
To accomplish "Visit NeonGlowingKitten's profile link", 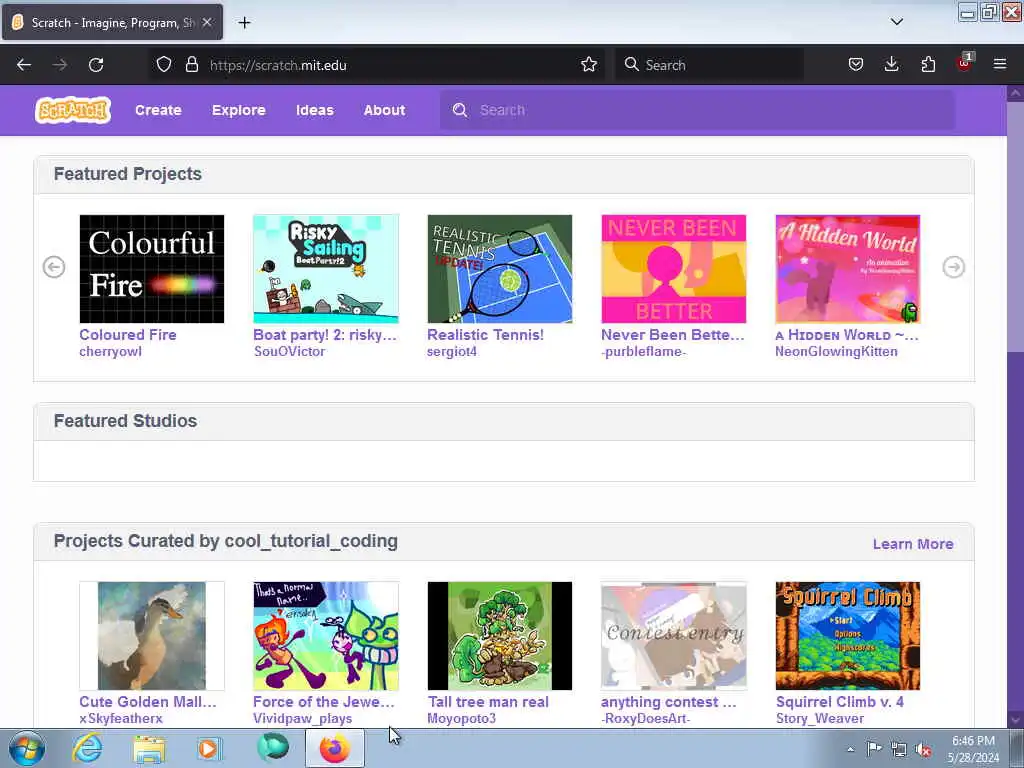I will tap(836, 352).
